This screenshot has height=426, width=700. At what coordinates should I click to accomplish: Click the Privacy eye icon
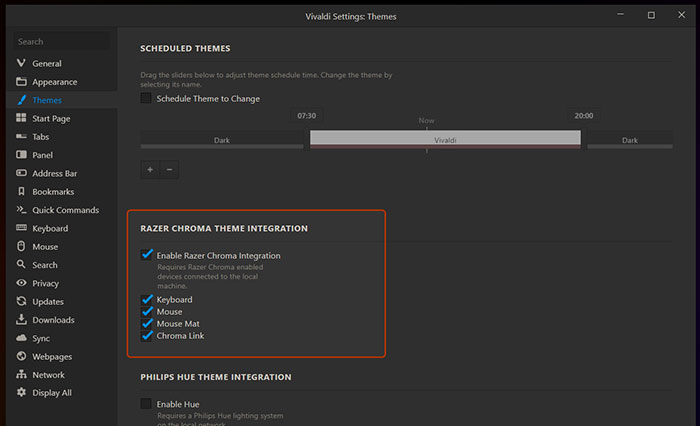tap(21, 283)
